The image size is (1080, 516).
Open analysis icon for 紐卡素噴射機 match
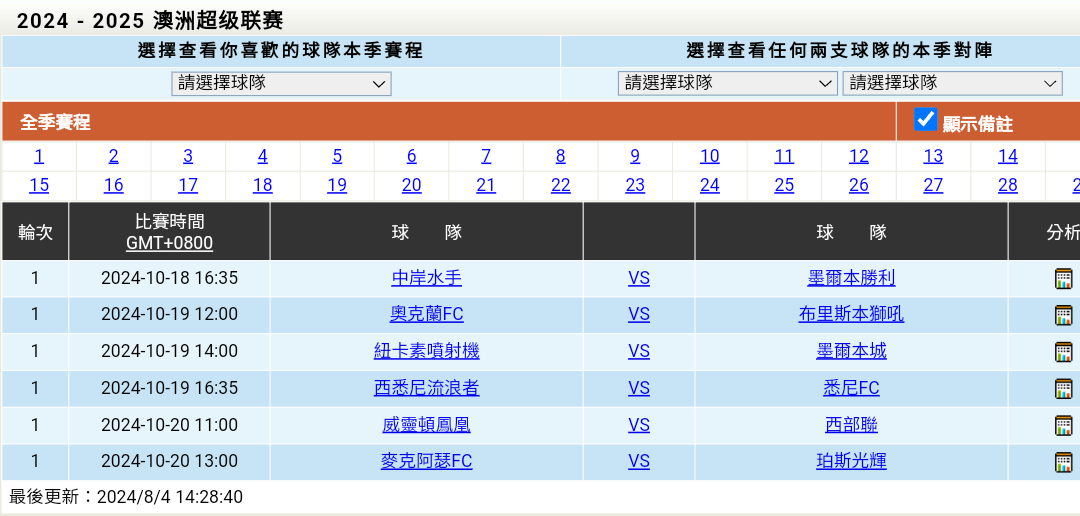(x=1063, y=352)
